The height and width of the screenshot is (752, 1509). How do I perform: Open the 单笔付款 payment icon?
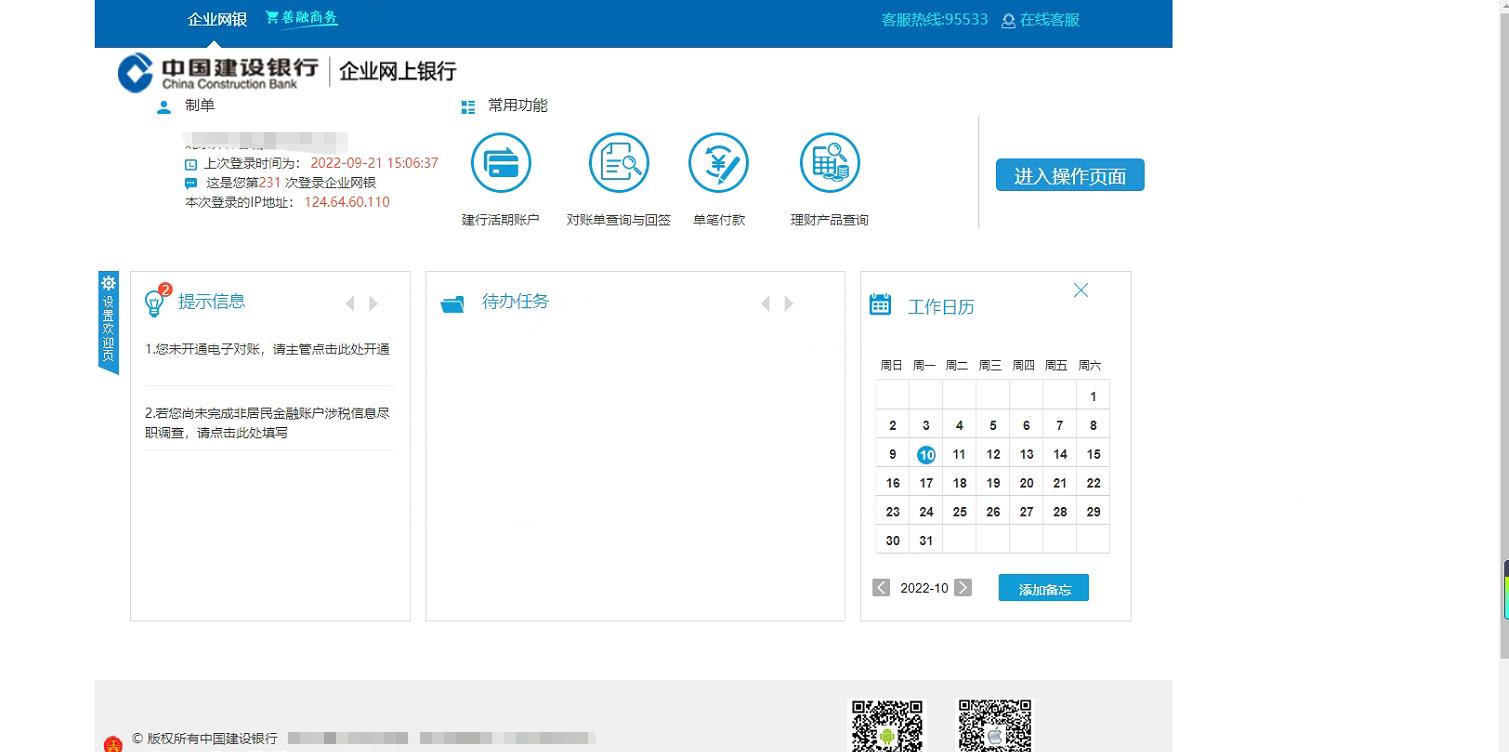719,162
